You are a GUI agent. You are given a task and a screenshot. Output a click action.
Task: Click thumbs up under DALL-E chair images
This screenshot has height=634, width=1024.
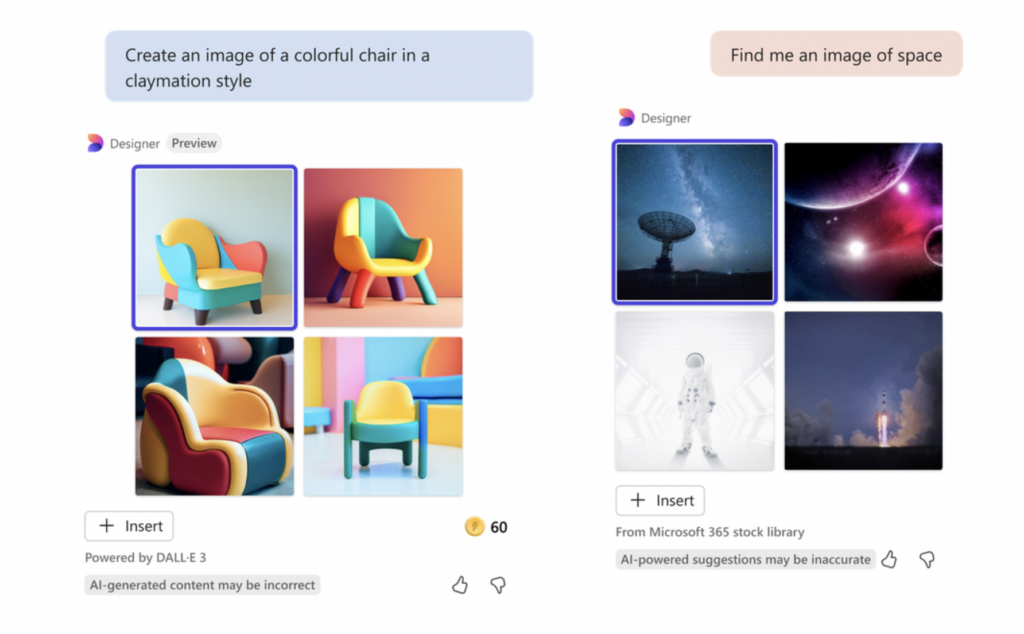click(460, 585)
